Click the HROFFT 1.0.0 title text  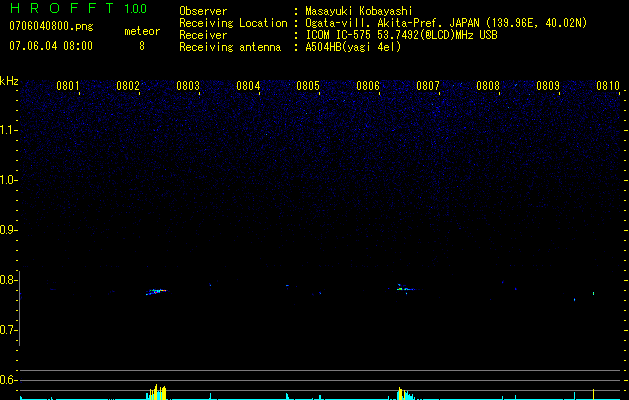(x=78, y=8)
